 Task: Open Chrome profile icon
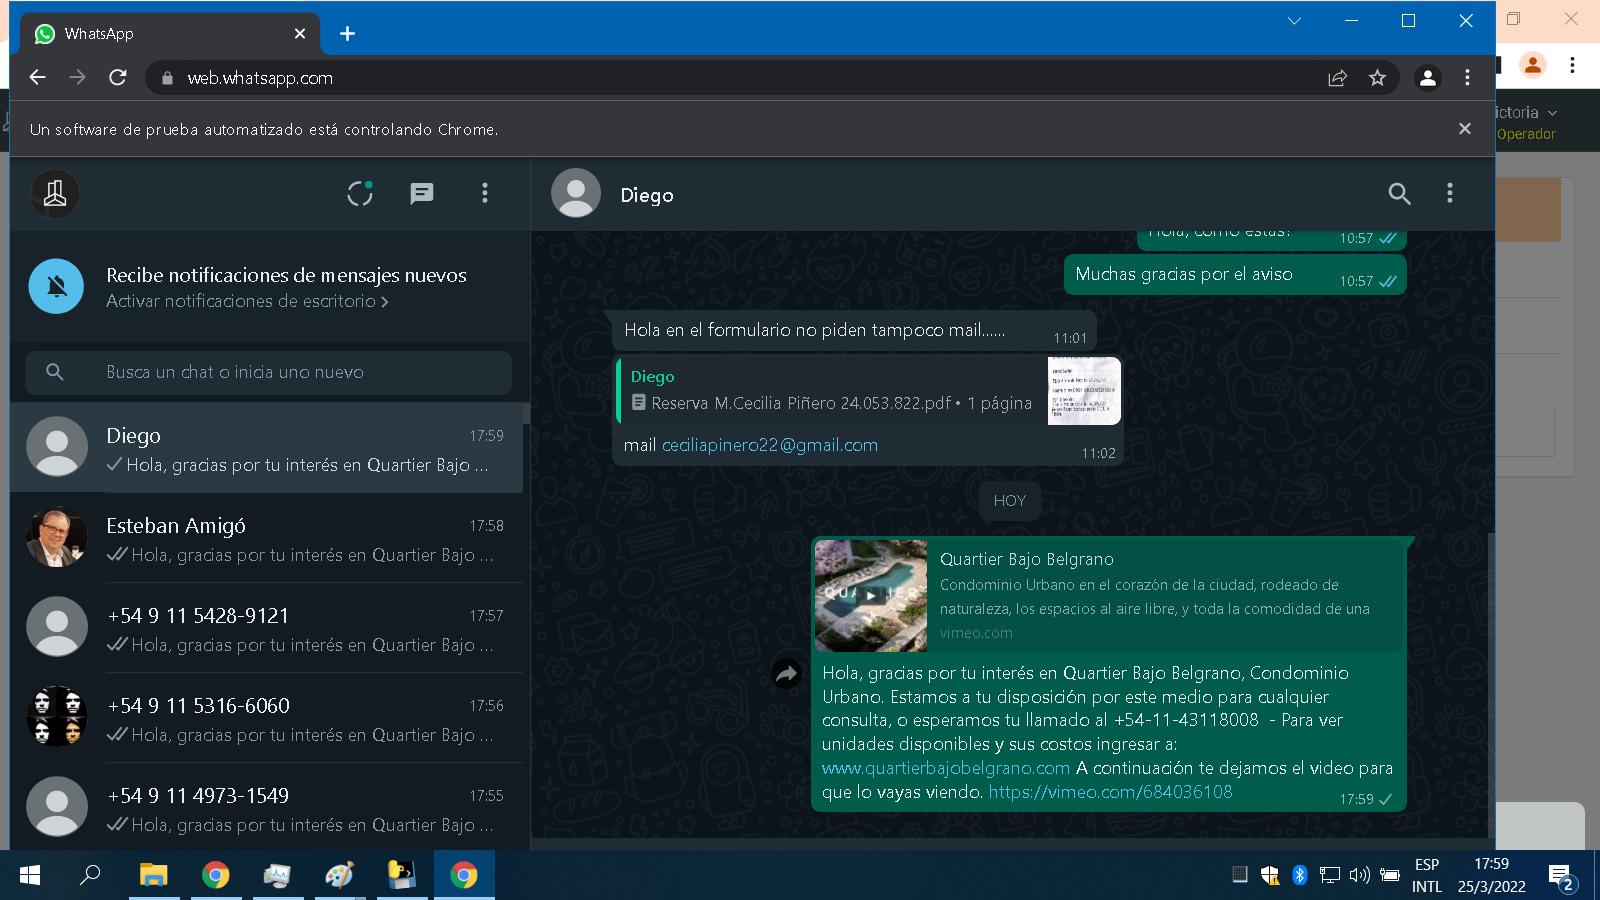click(1428, 78)
